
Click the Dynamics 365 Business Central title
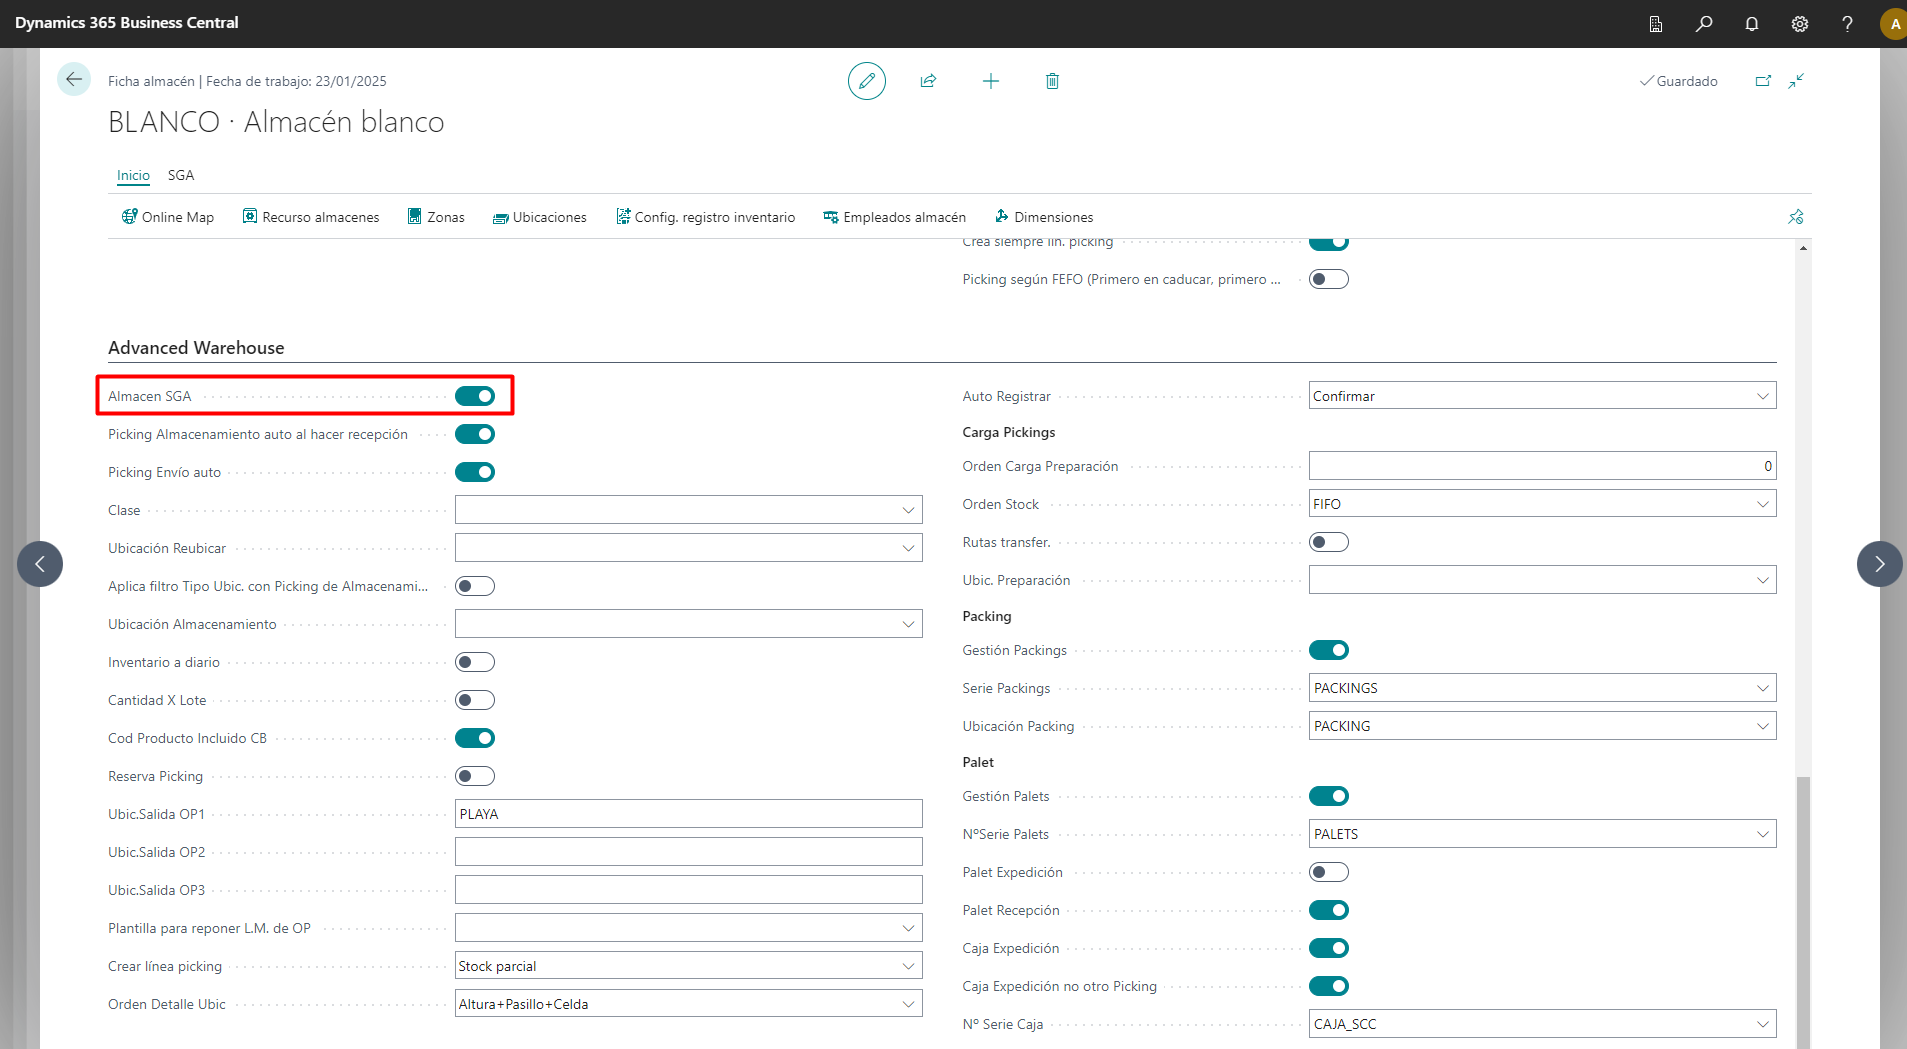coord(127,23)
